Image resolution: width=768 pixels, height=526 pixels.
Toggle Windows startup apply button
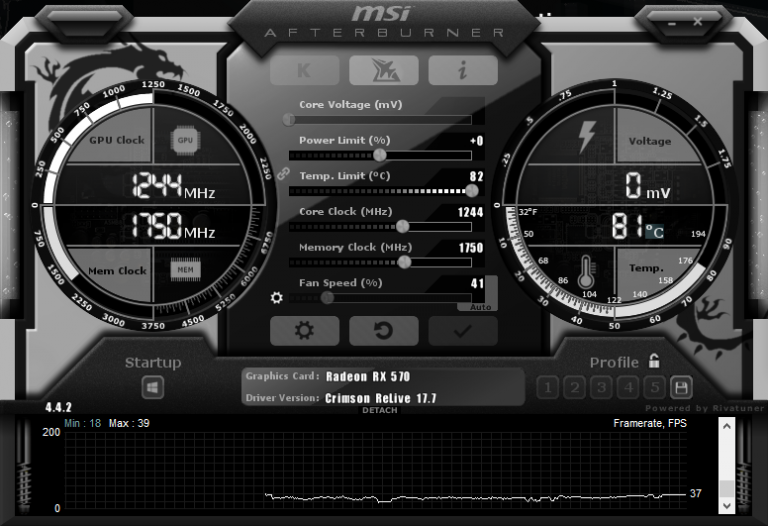(x=153, y=386)
